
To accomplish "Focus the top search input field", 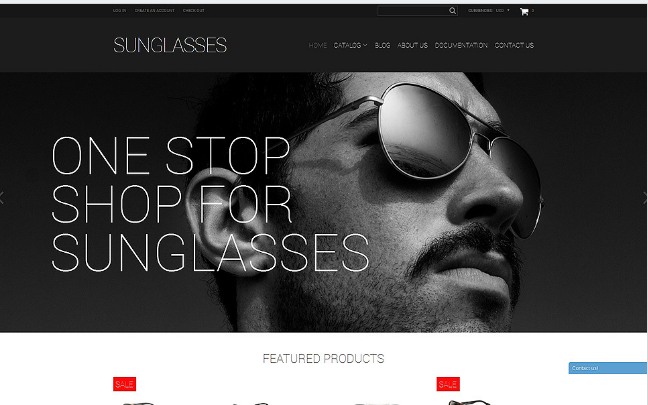I will tap(413, 11).
